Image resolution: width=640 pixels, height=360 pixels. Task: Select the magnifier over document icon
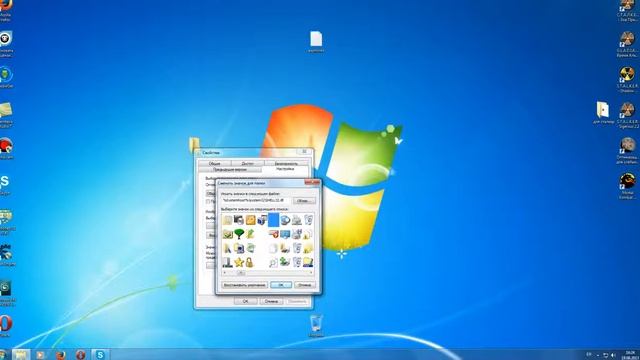[273, 262]
